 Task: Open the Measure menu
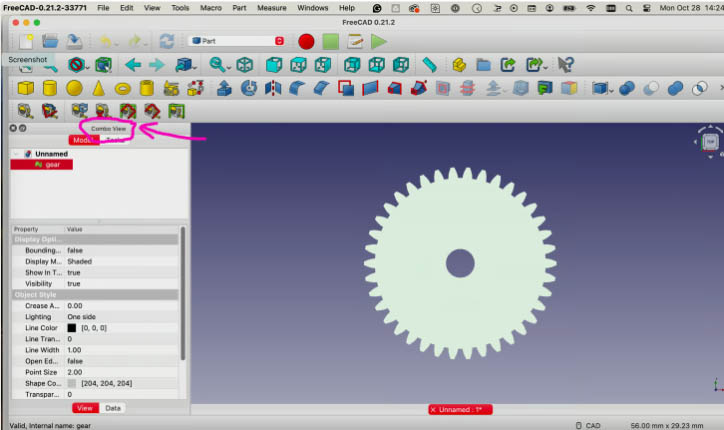(x=272, y=8)
